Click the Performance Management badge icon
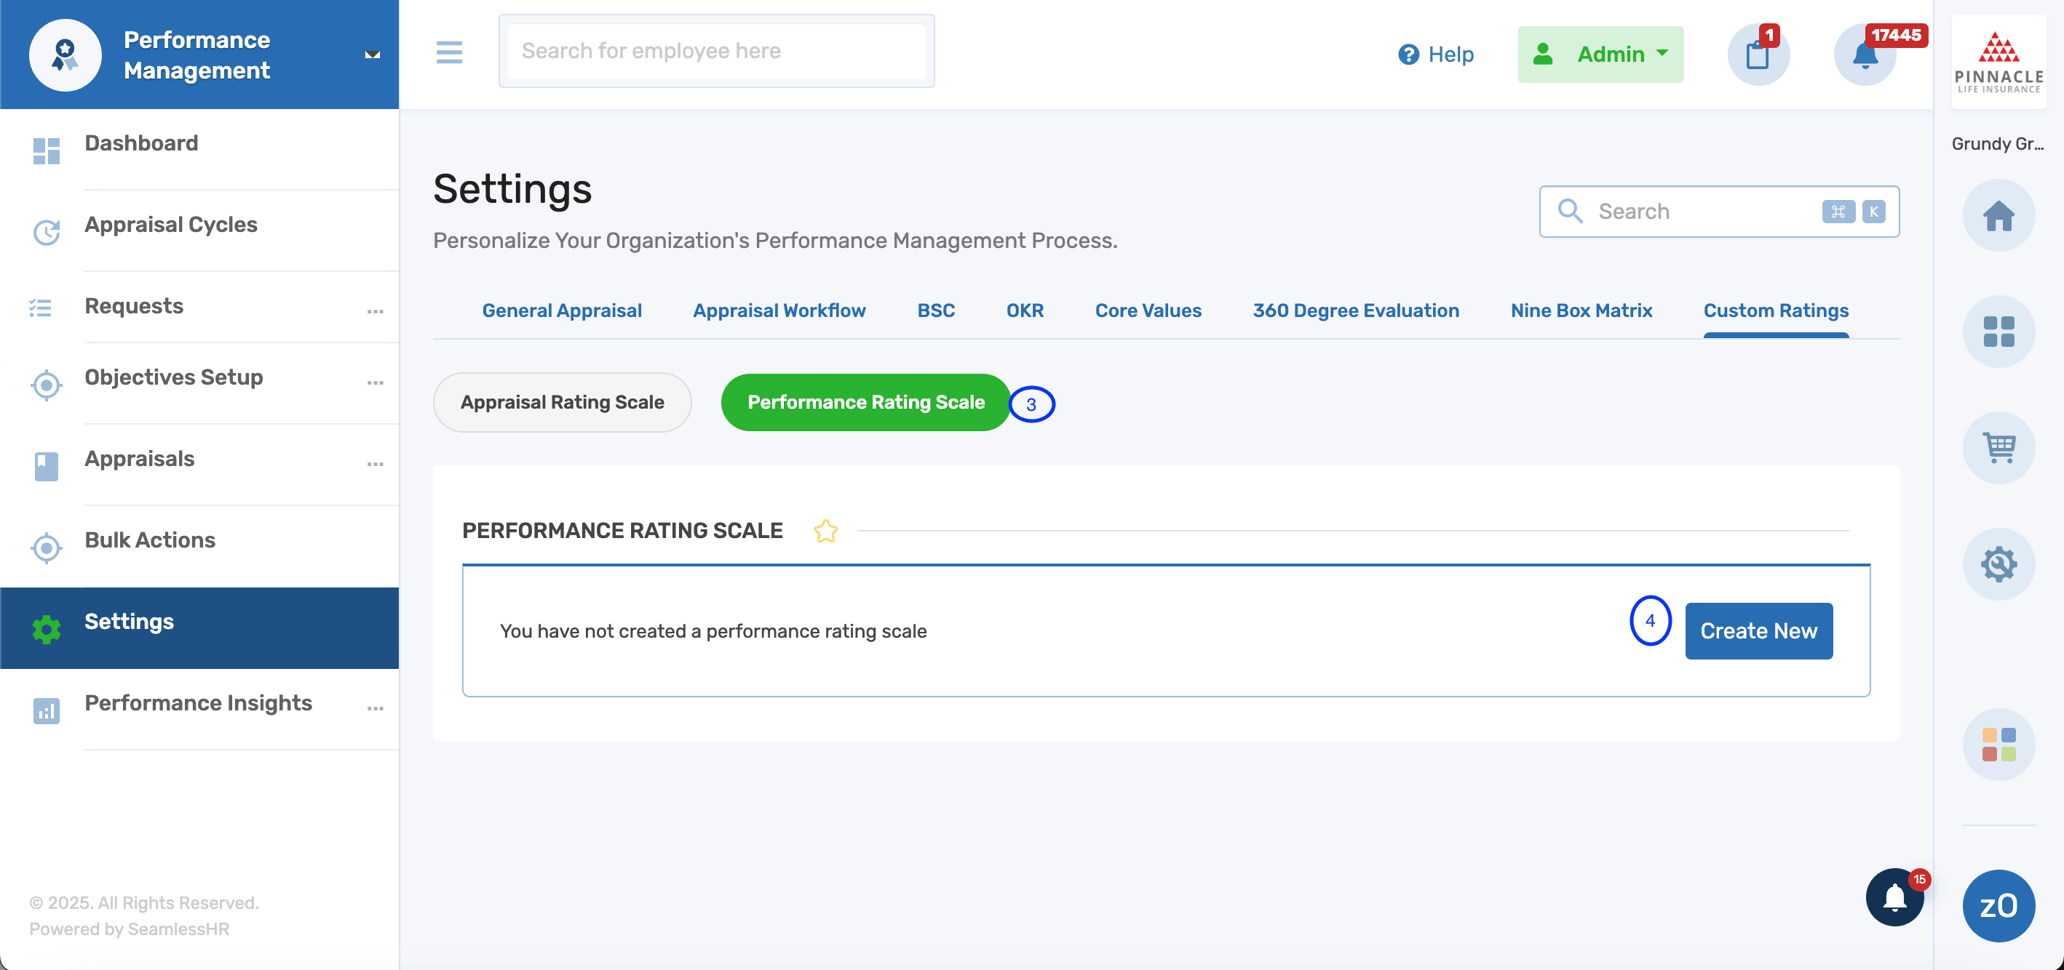This screenshot has height=970, width=2064. [x=65, y=55]
